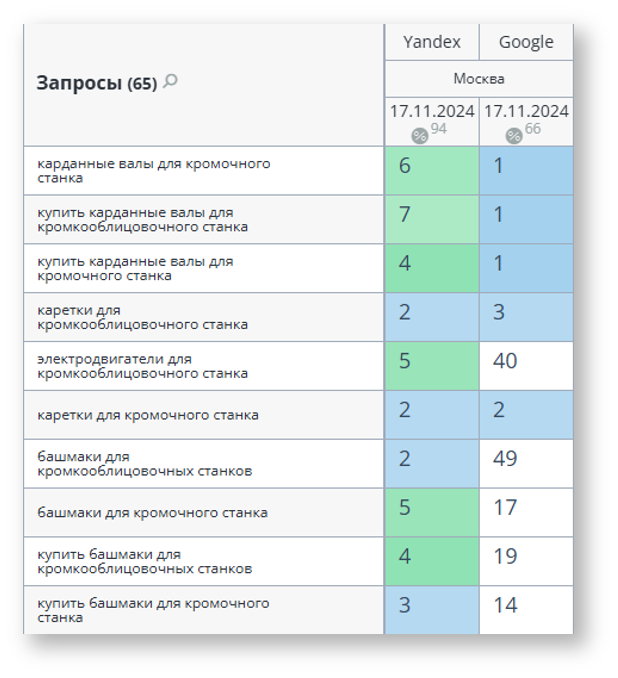Select query карданные валы для кромочного станка

pyautogui.click(x=154, y=171)
